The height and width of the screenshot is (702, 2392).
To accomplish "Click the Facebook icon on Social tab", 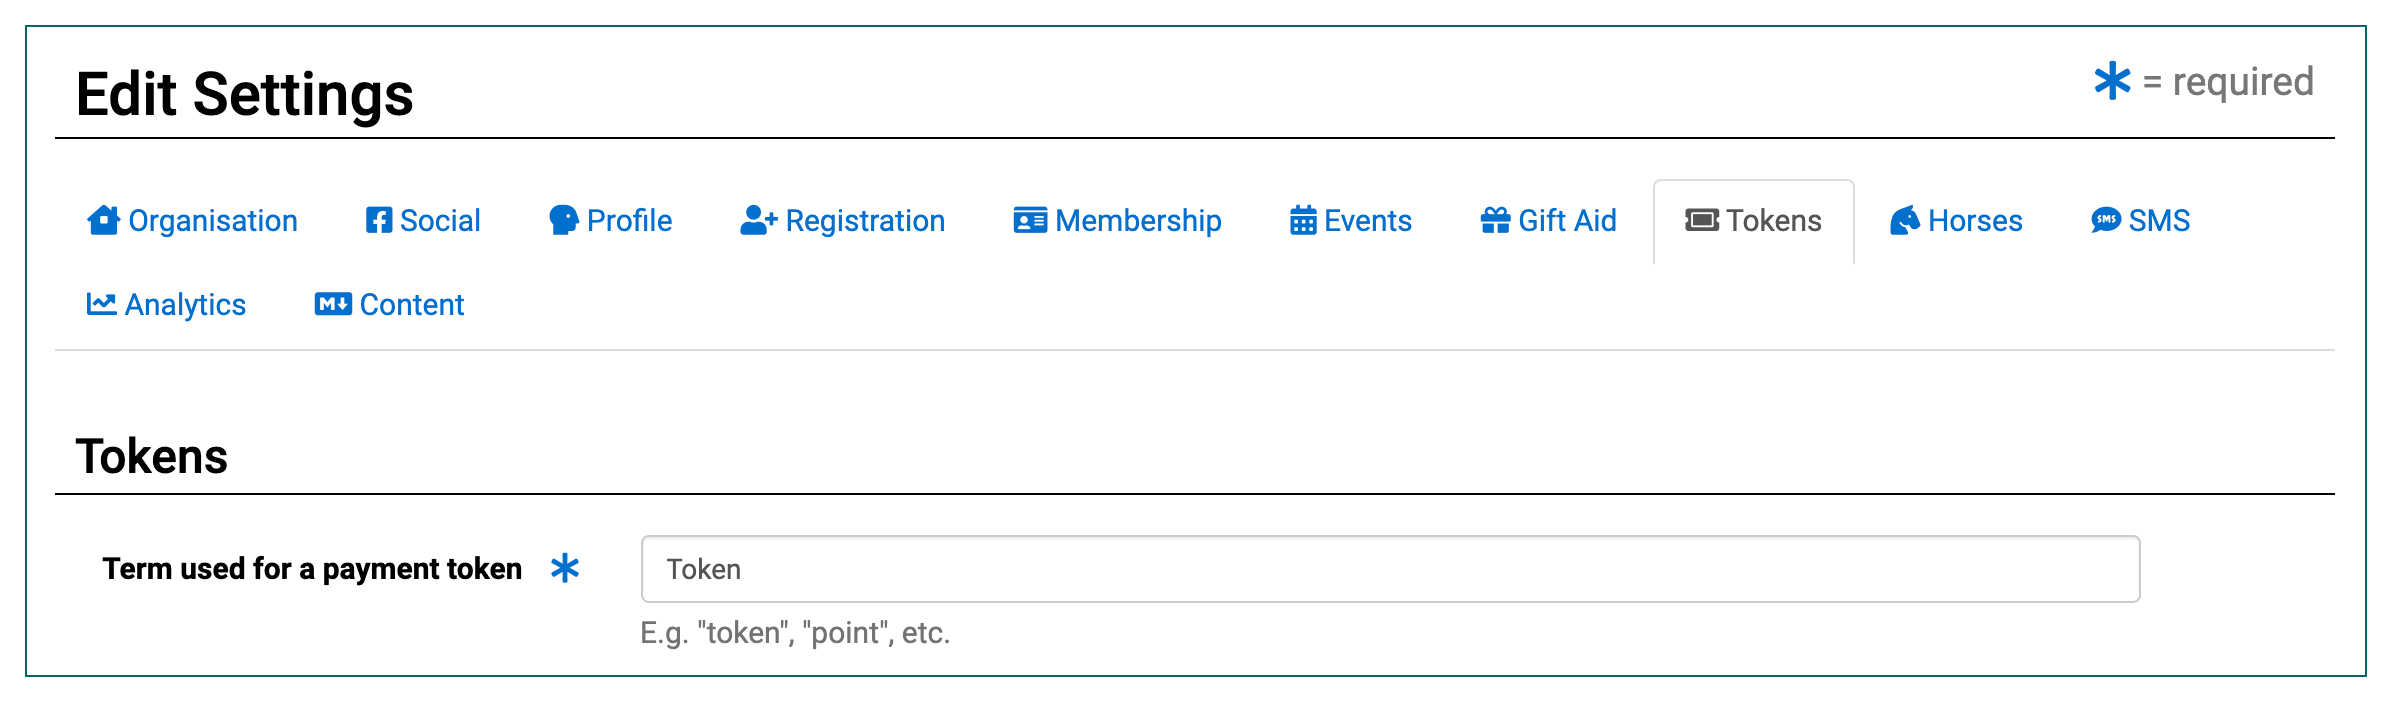I will [x=379, y=220].
